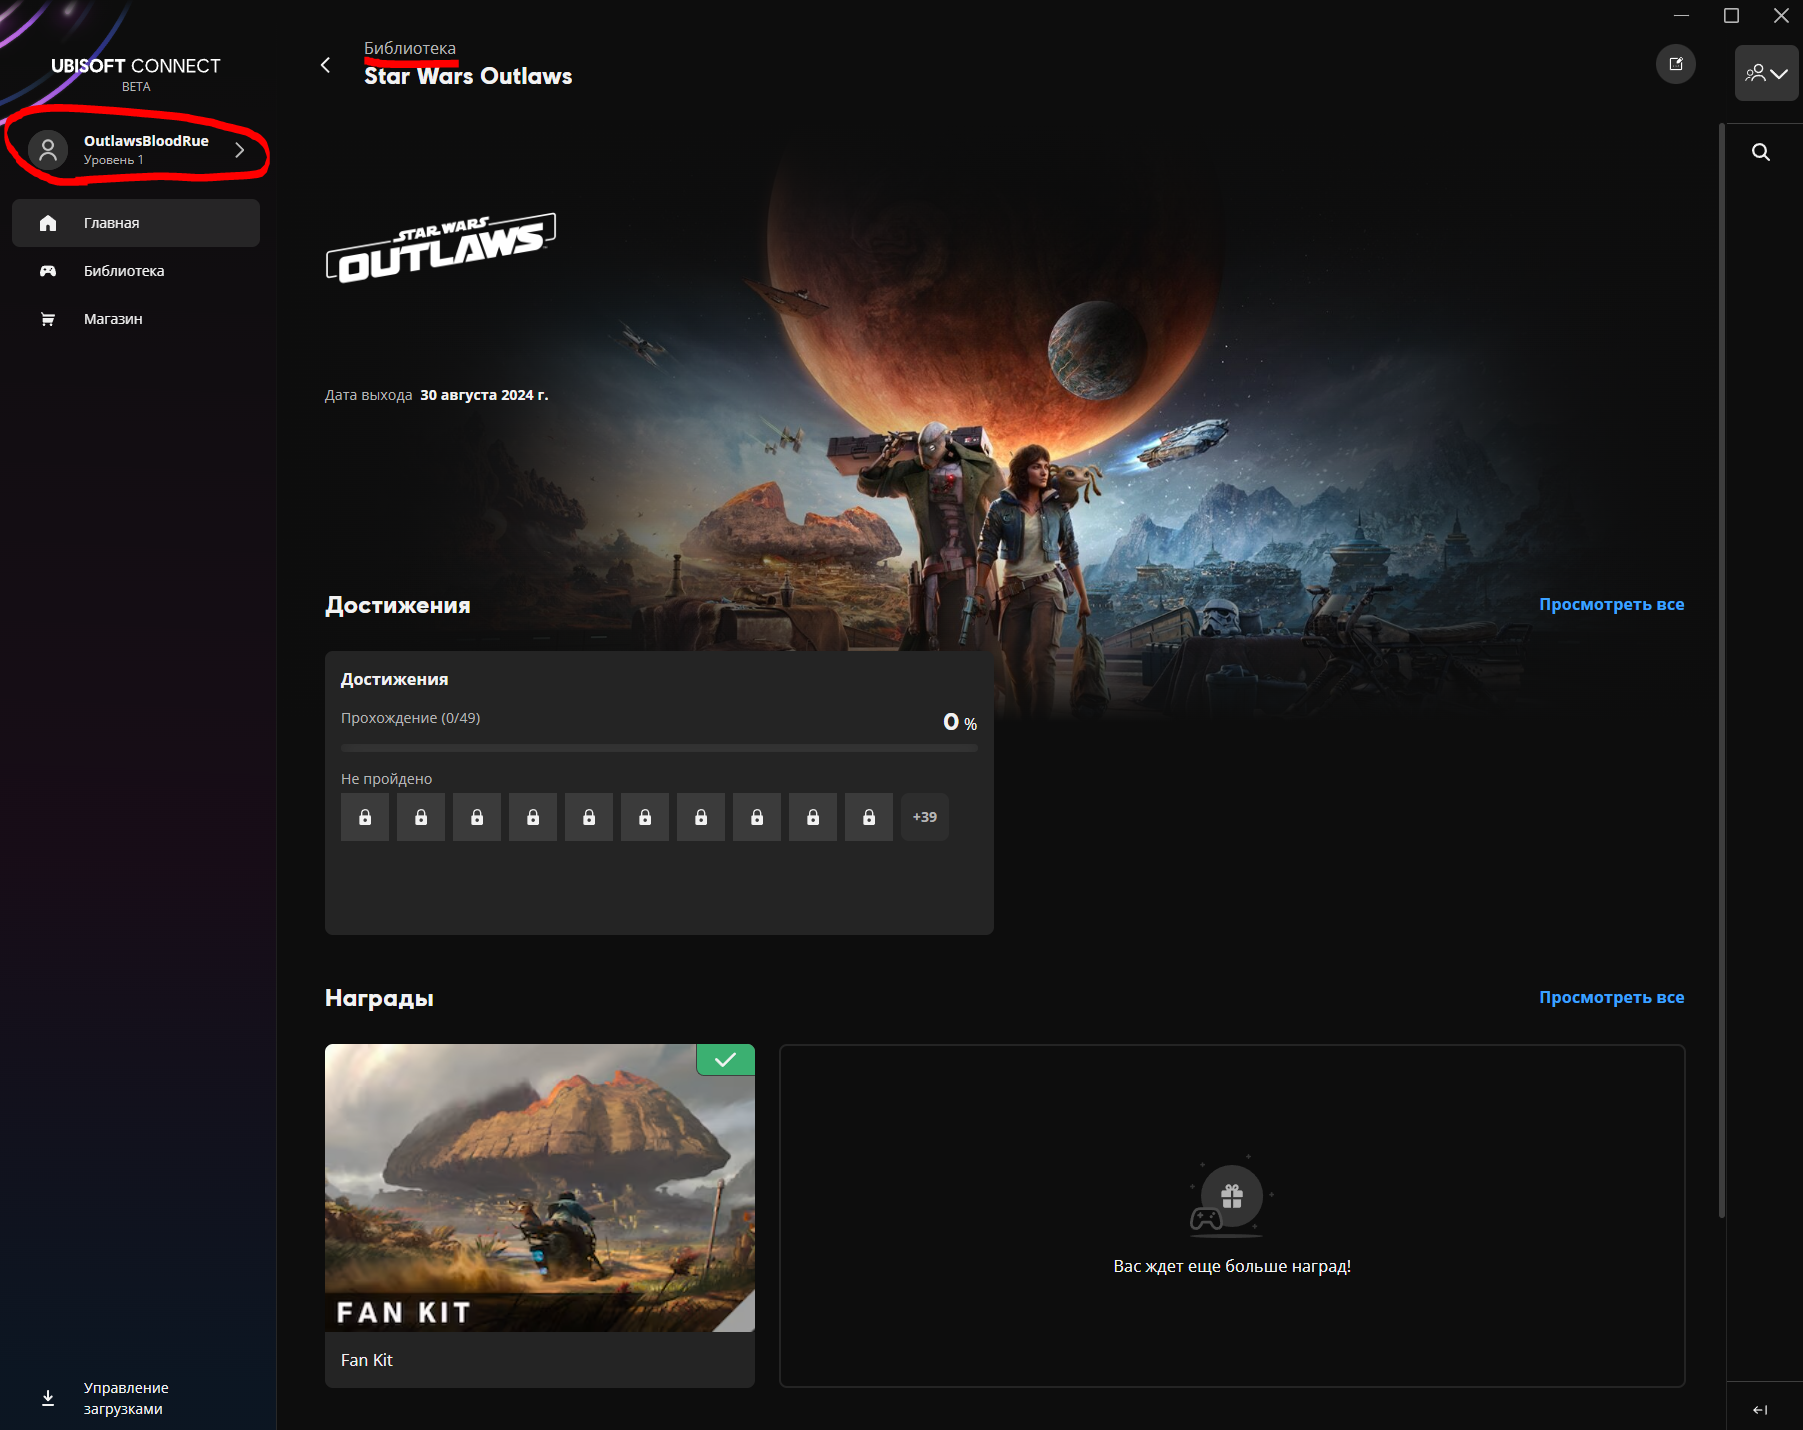Image resolution: width=1803 pixels, height=1430 pixels.
Task: Expand the OutlawsBloodRue profile chevron
Action: tap(240, 150)
